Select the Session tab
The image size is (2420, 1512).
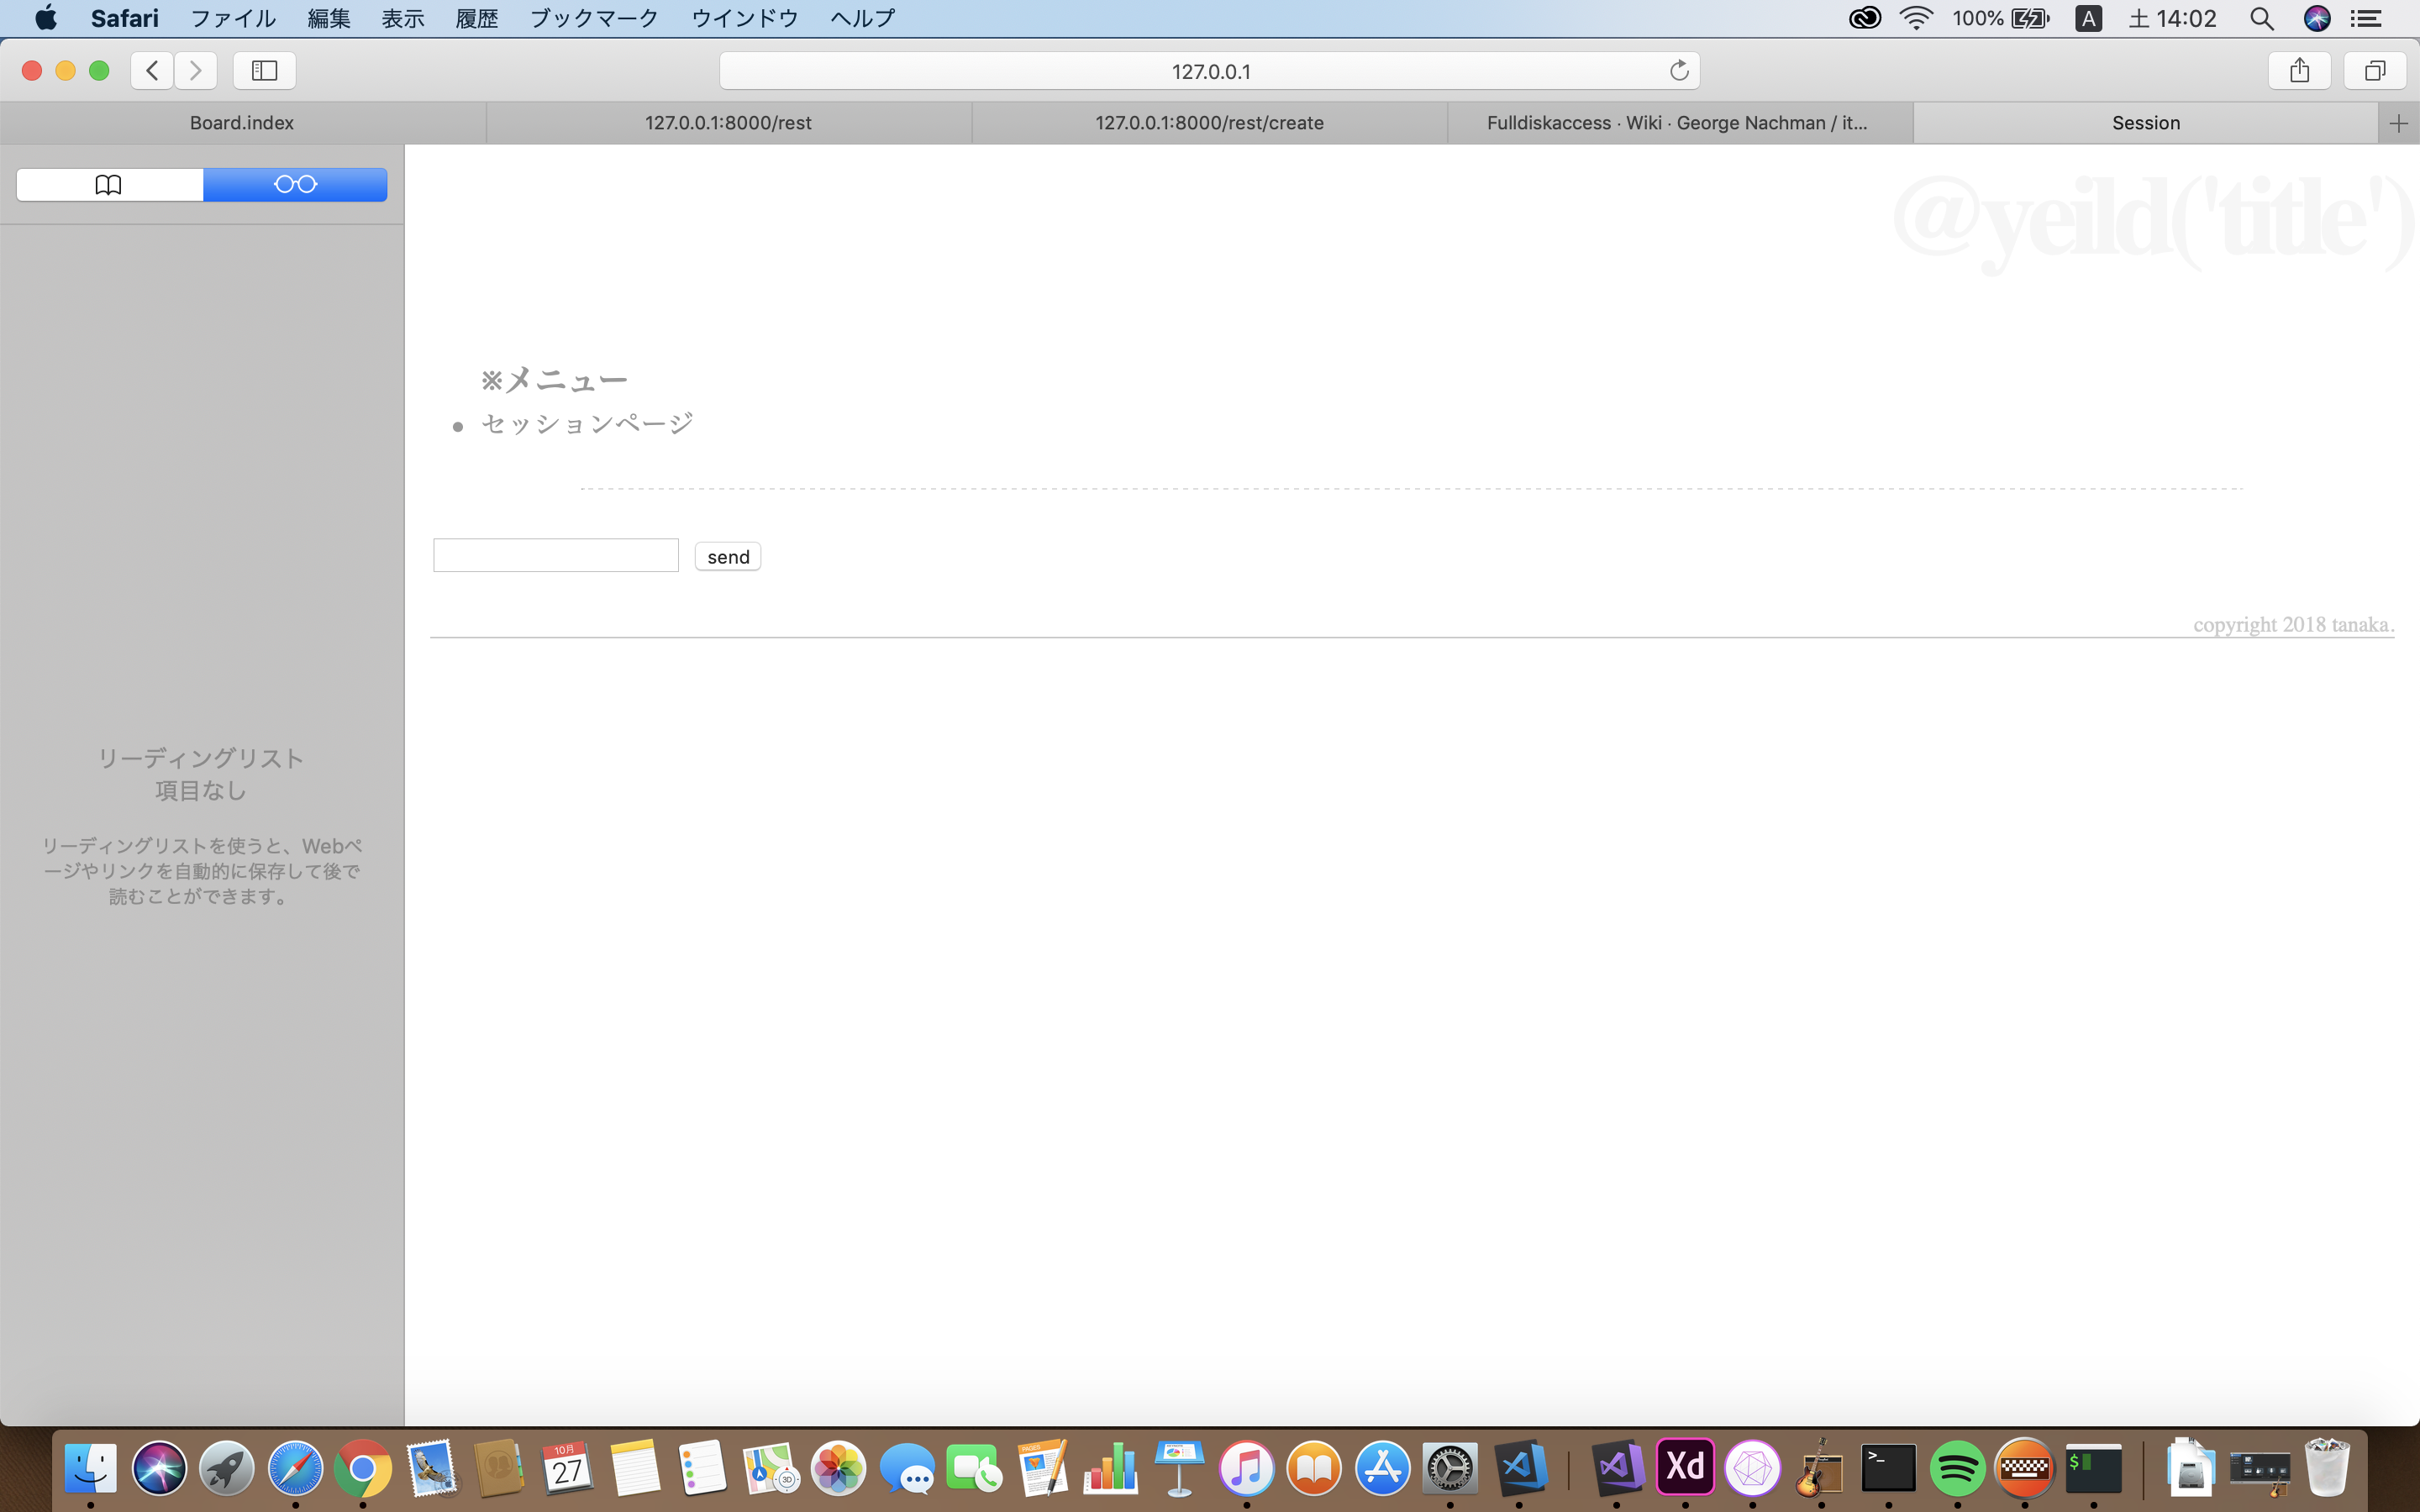[x=2146, y=123]
